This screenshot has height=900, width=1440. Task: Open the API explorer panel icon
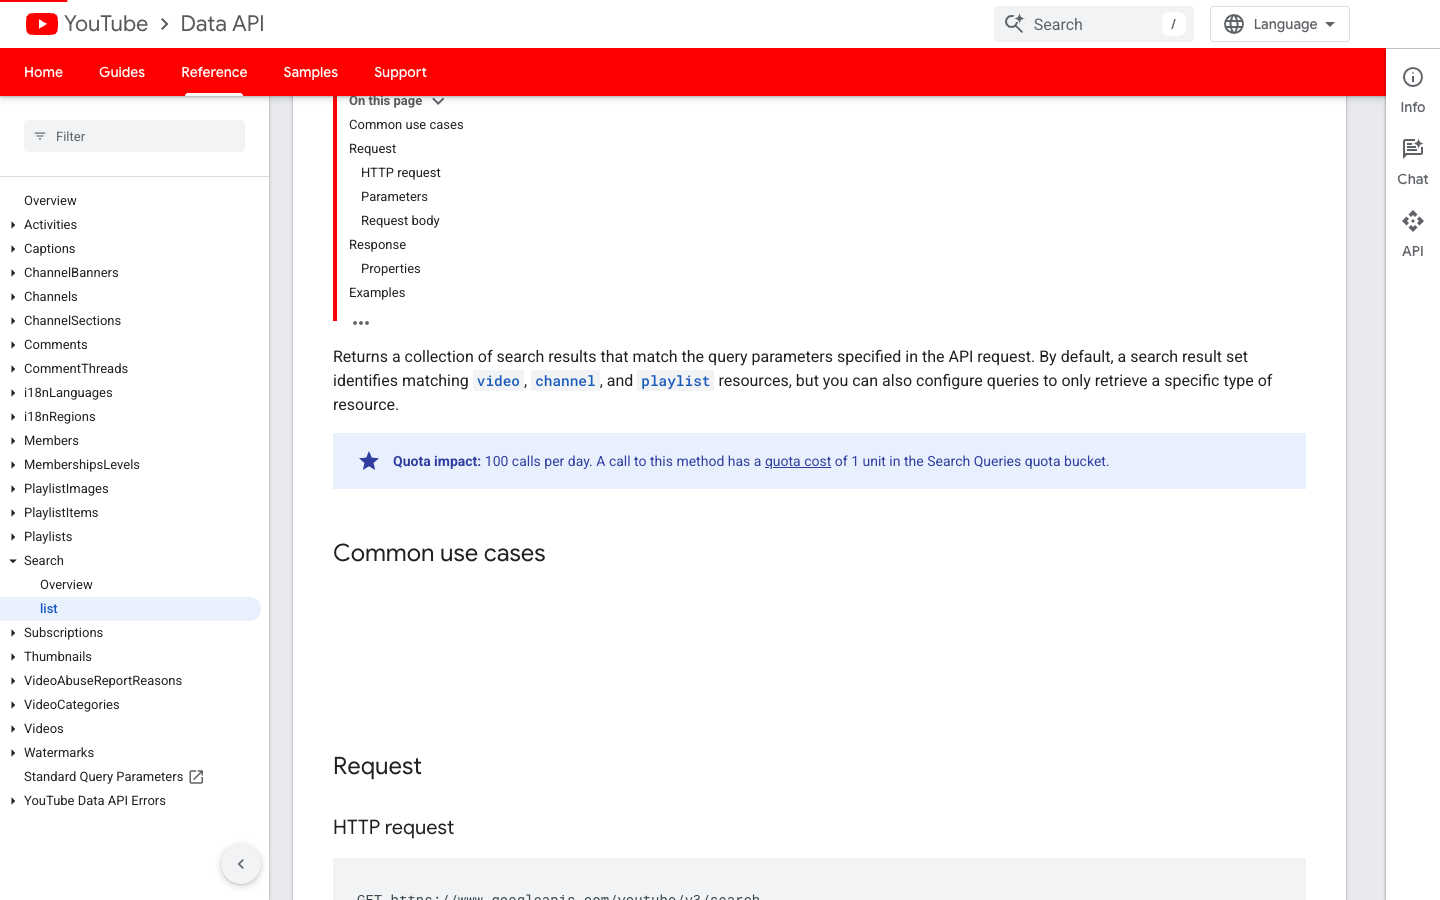[x=1413, y=221]
